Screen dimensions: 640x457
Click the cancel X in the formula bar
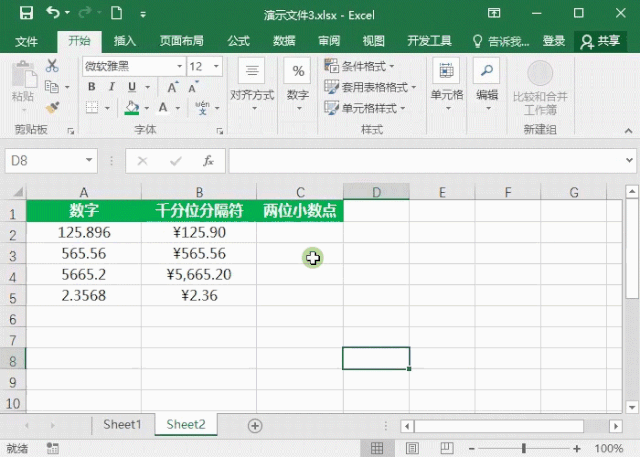142,161
